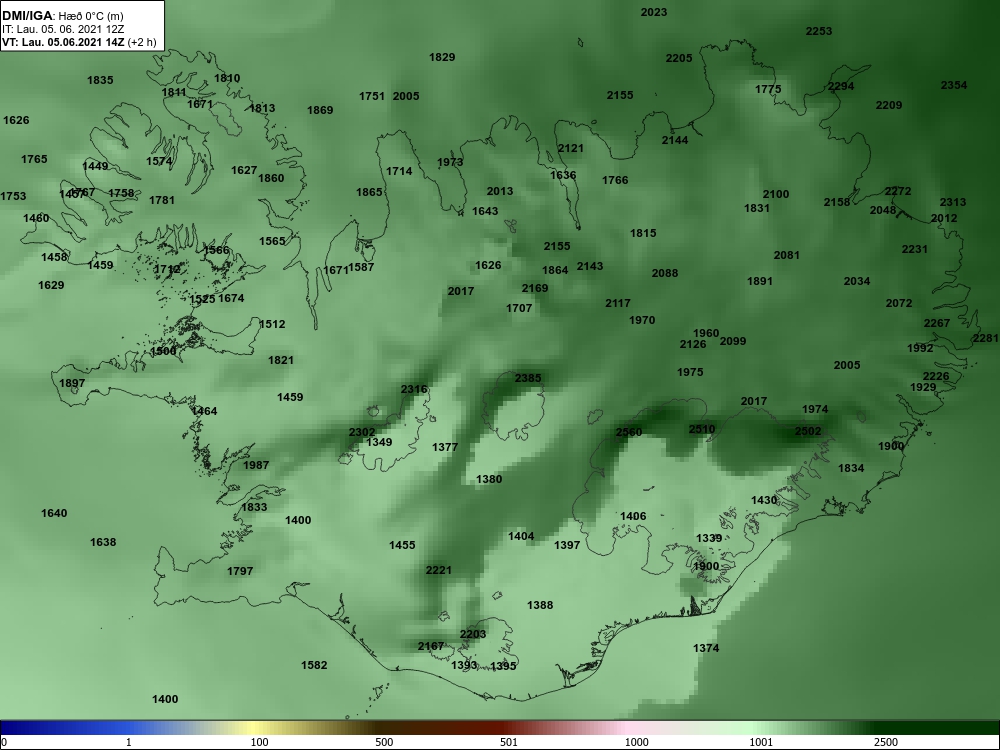Viewport: 1000px width, 750px height.
Task: Click map value 1797
Action: [240, 571]
